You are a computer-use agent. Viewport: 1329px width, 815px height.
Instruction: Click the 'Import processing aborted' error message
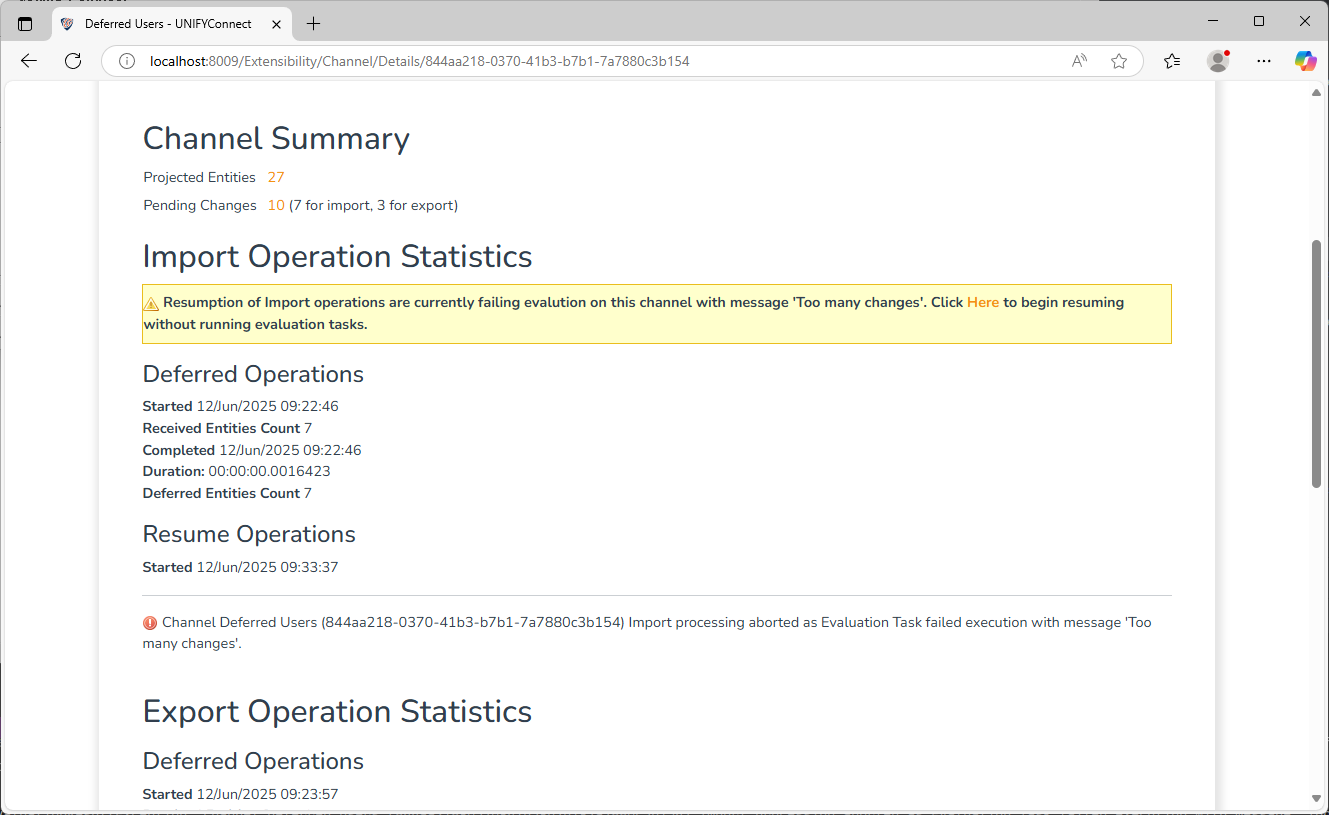coord(647,633)
